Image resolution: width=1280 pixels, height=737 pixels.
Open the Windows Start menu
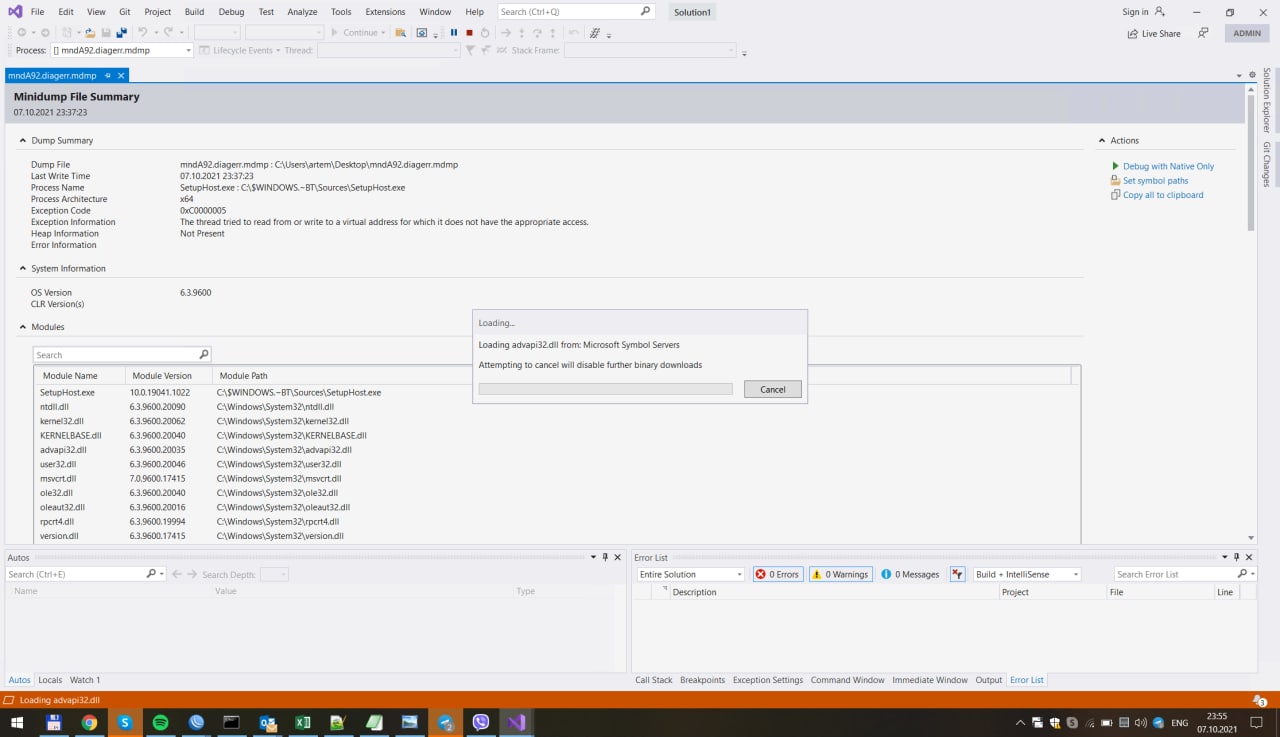click(17, 722)
